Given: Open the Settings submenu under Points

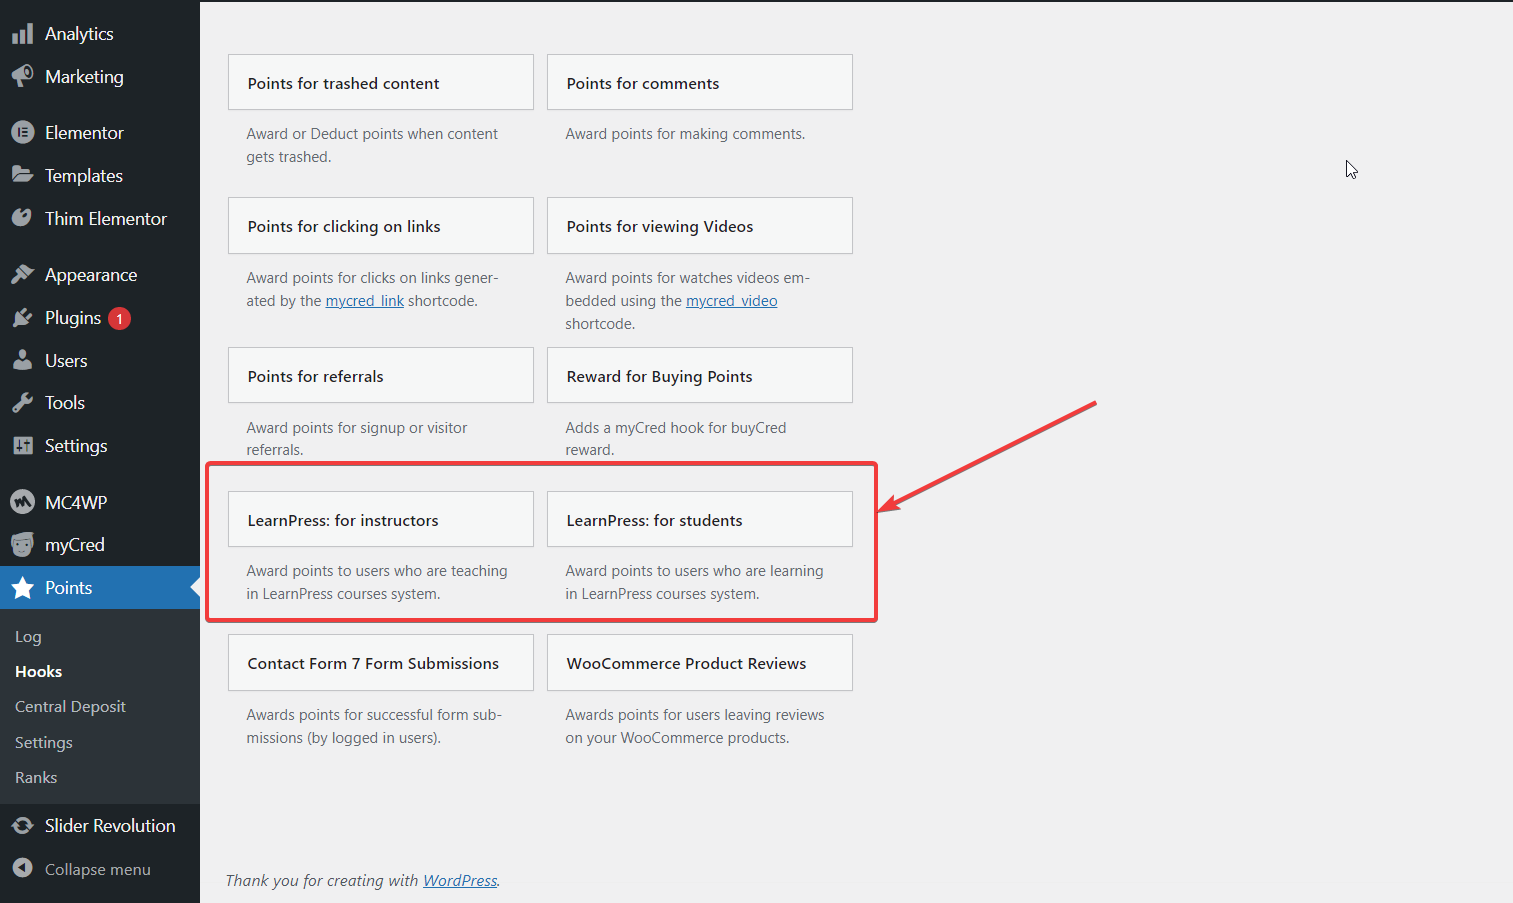Looking at the screenshot, I should click(x=44, y=743).
